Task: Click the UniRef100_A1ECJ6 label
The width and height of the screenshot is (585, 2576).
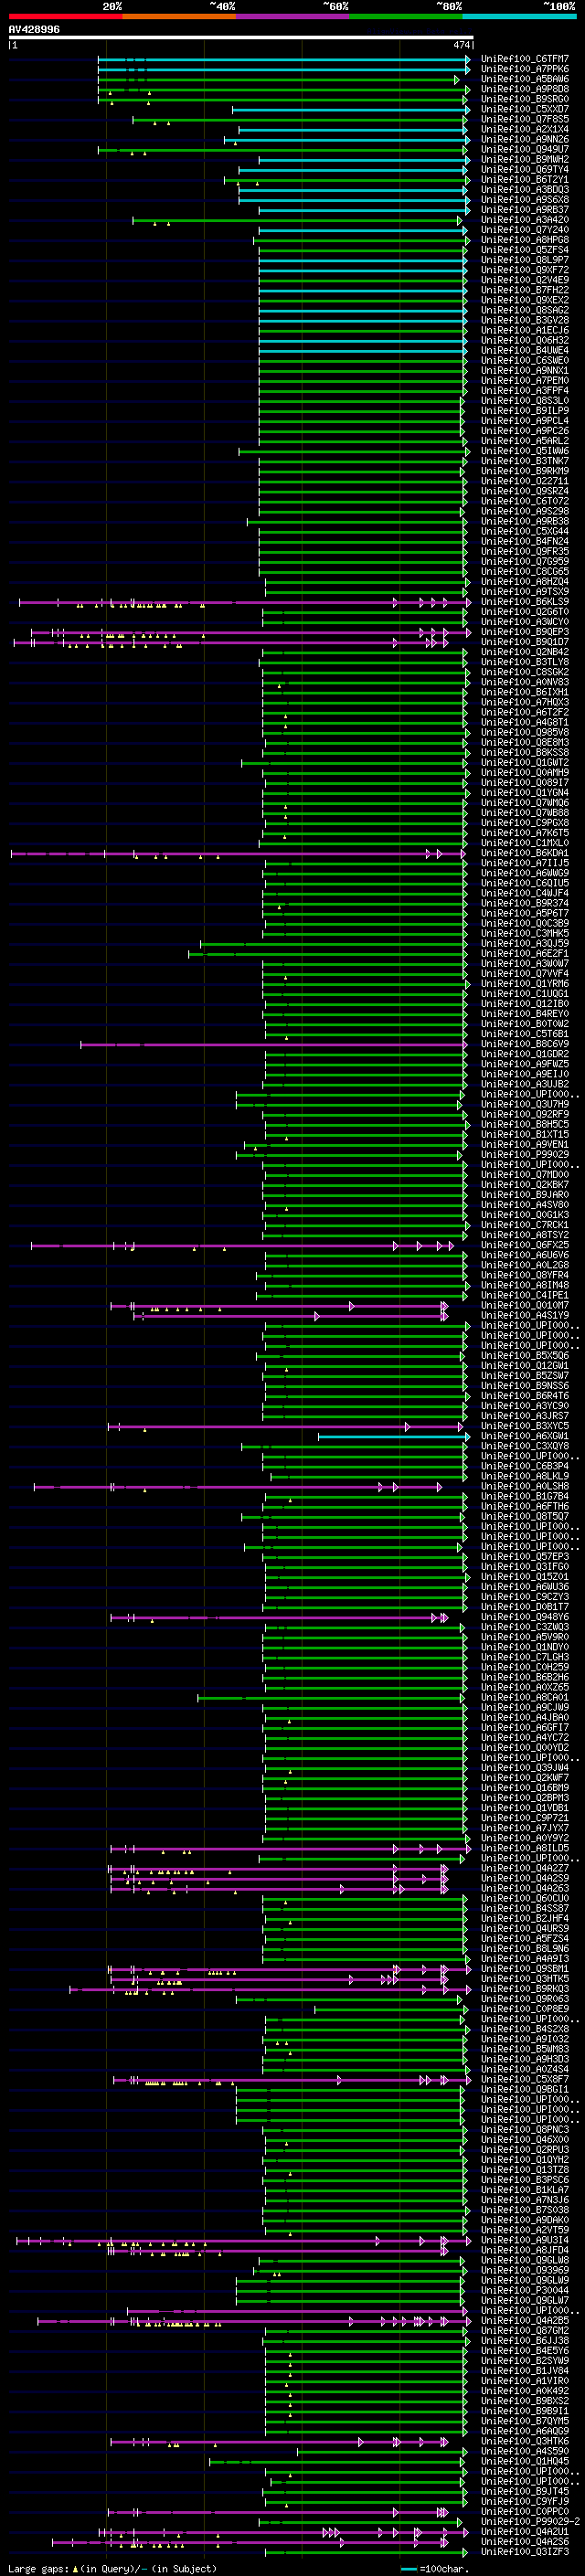Action: 524,330
